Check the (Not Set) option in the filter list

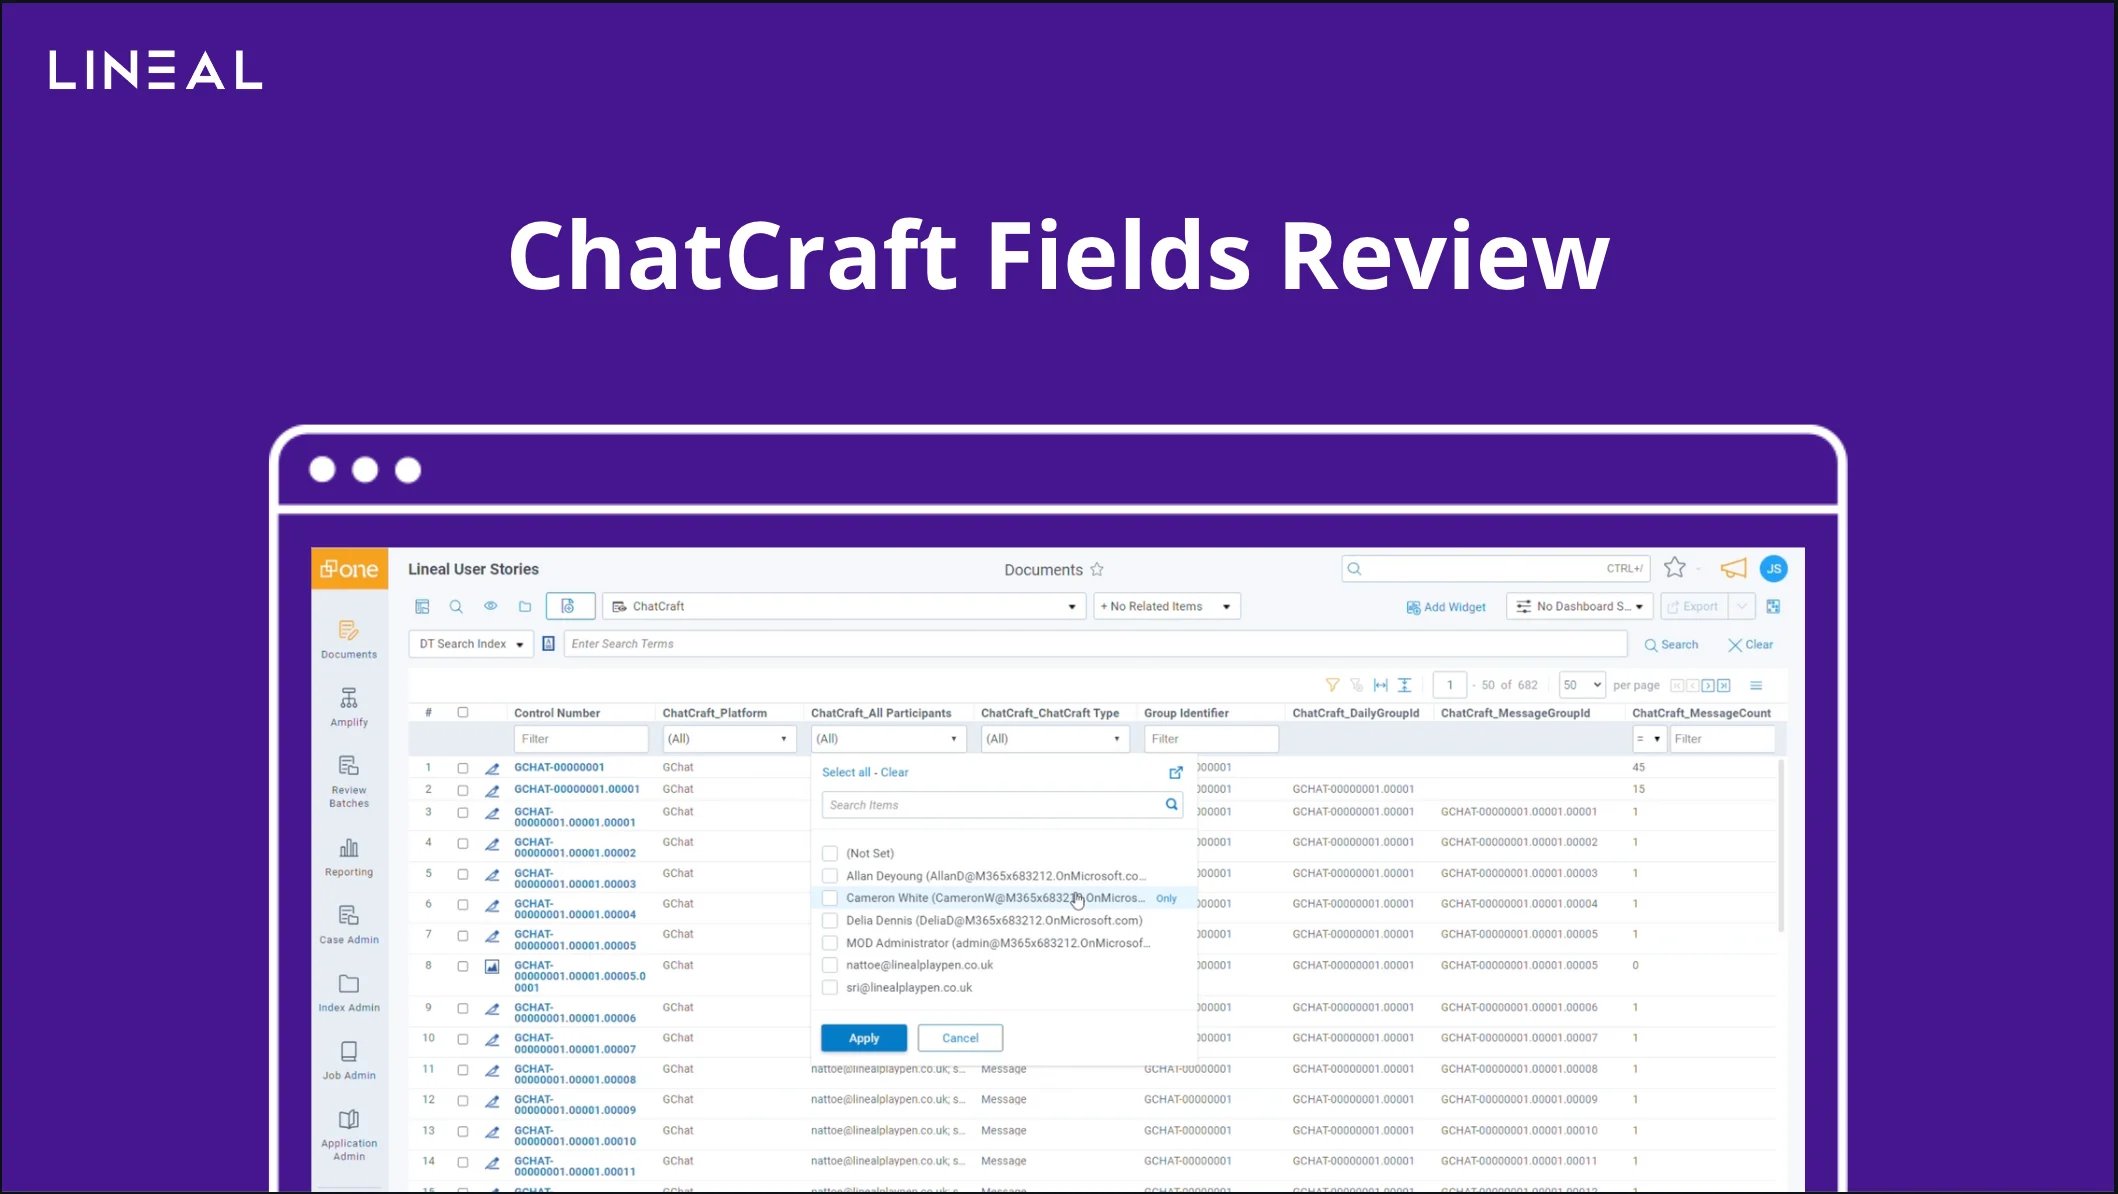click(x=829, y=852)
